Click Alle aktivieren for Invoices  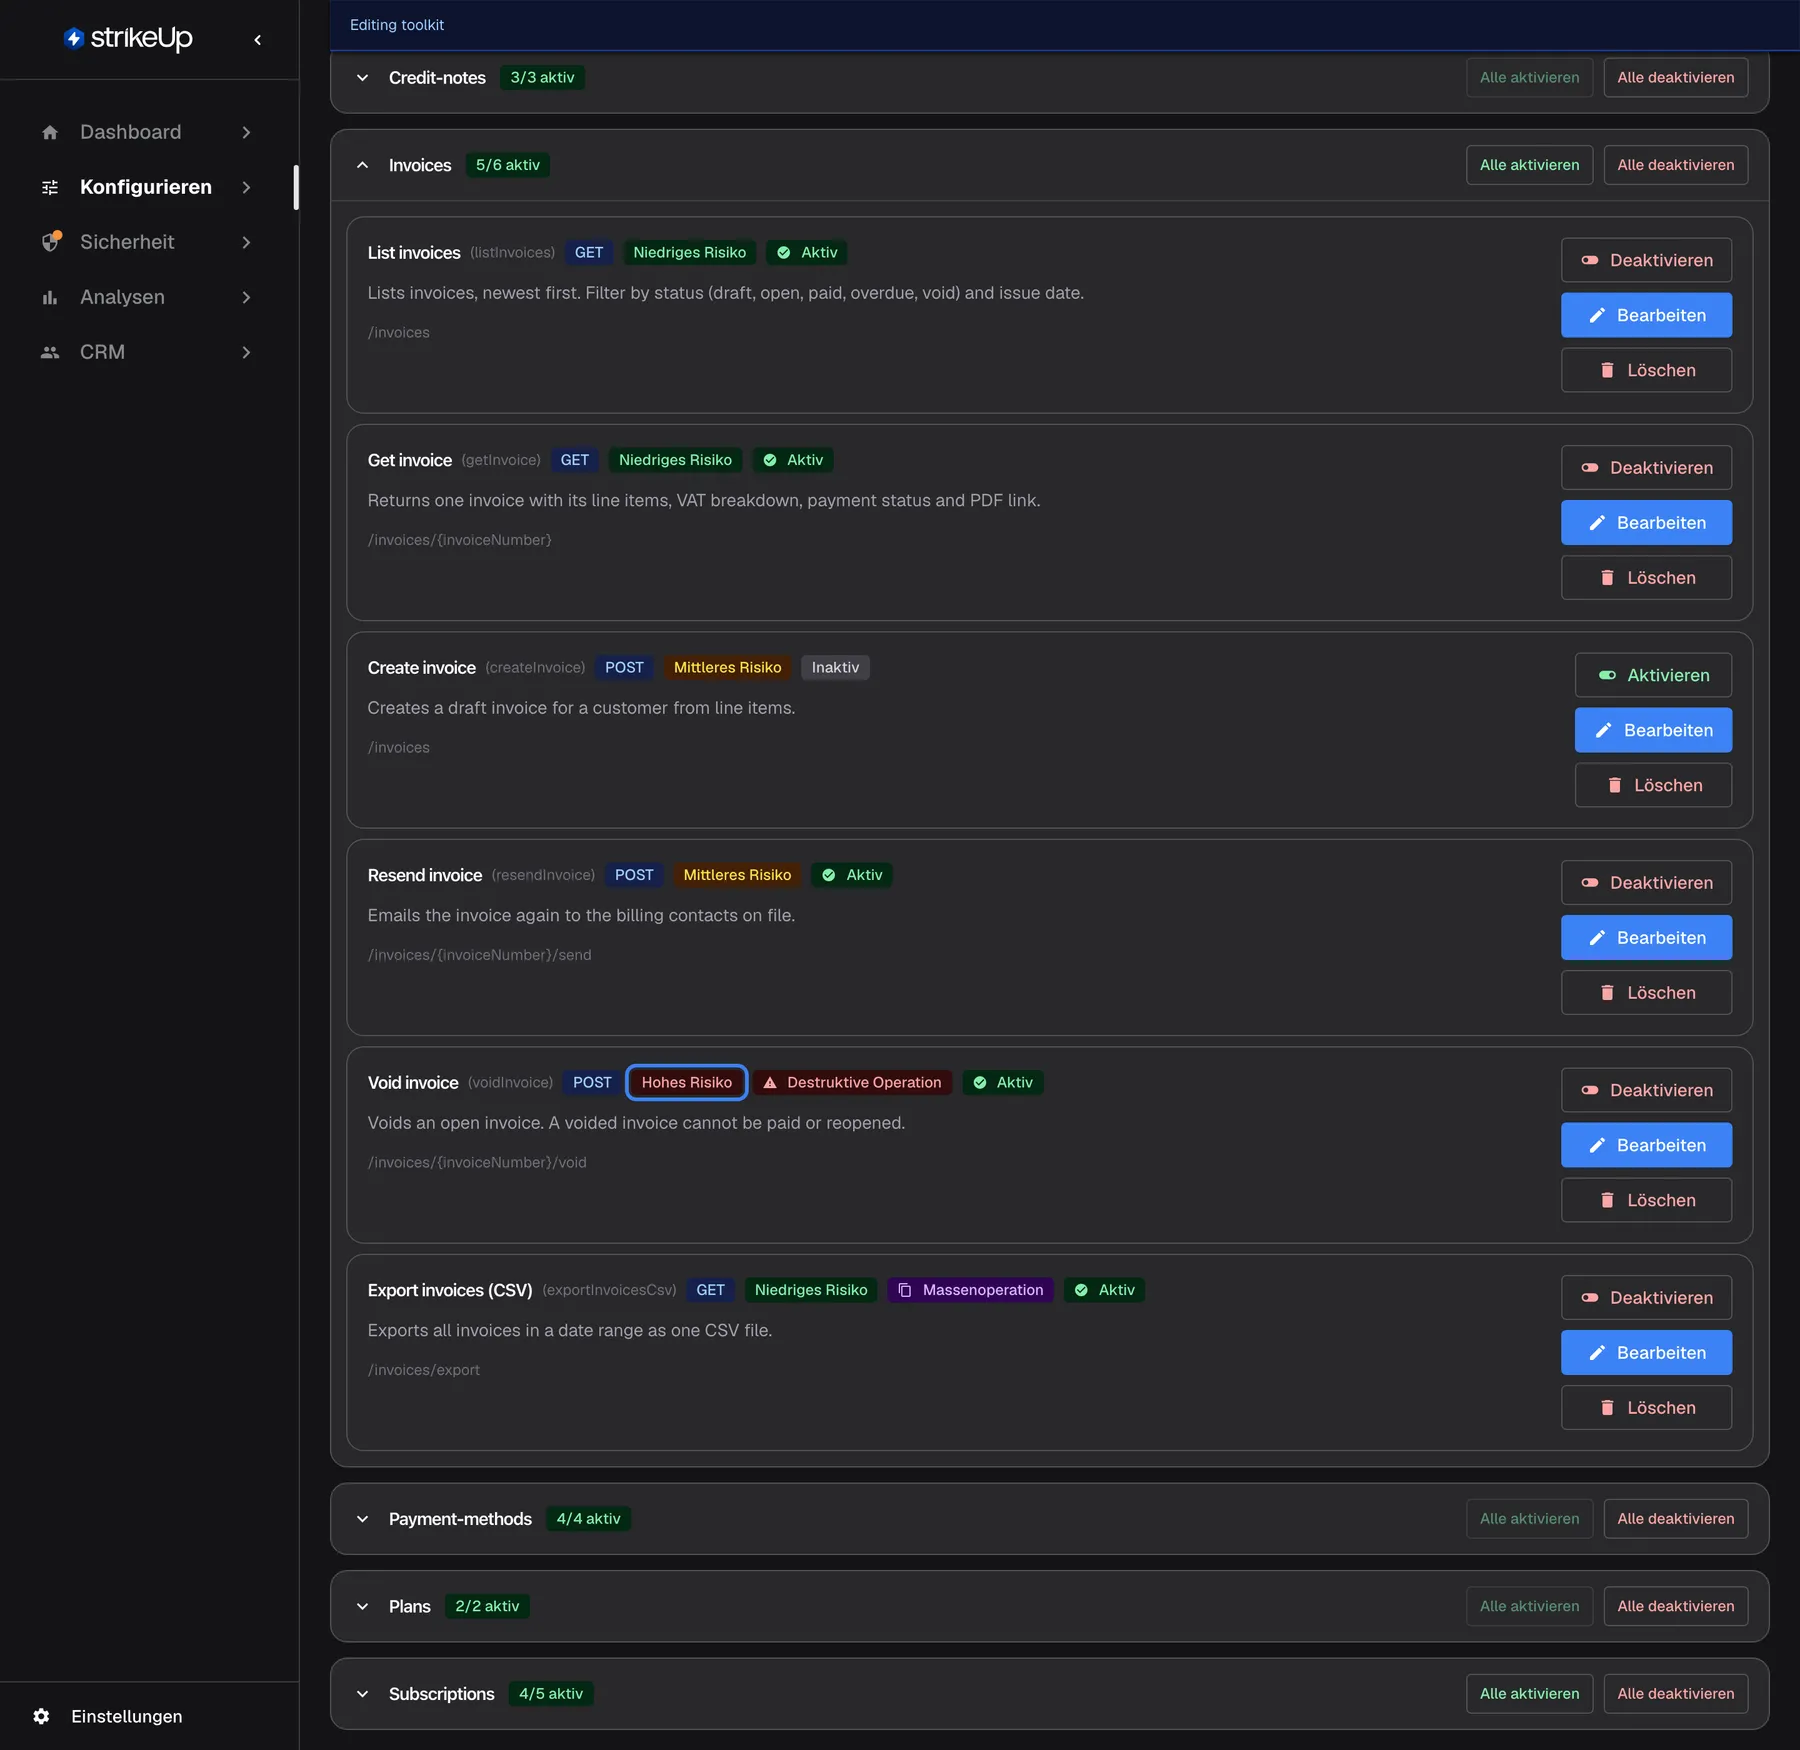point(1529,165)
